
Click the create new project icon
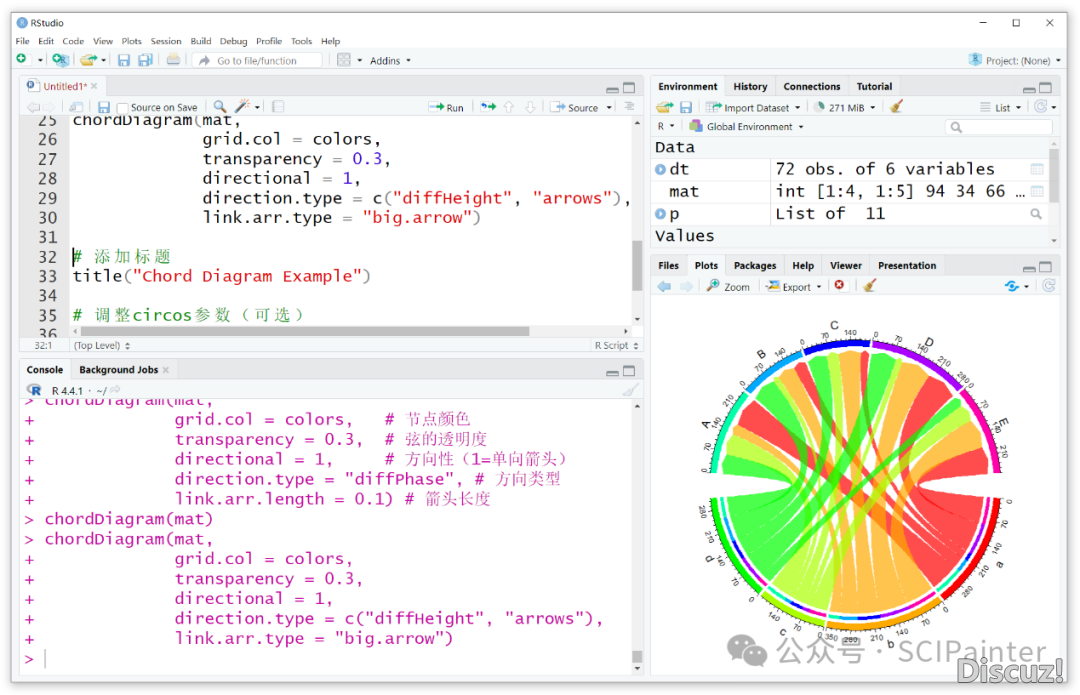(60, 60)
